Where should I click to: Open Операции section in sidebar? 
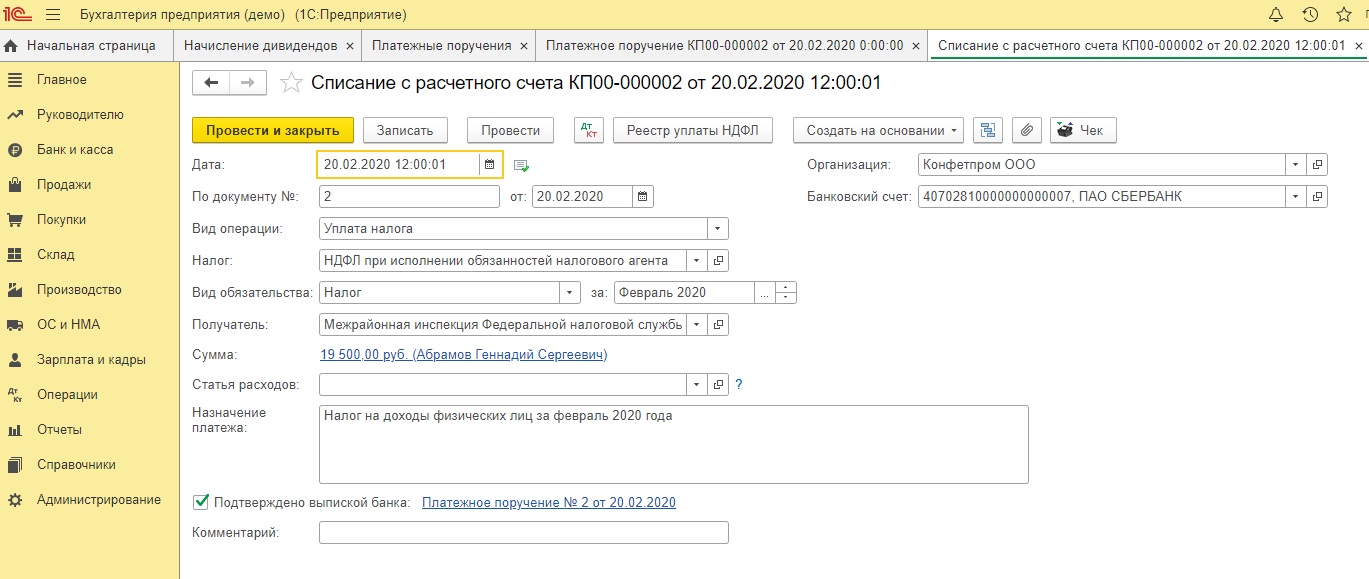tap(67, 395)
